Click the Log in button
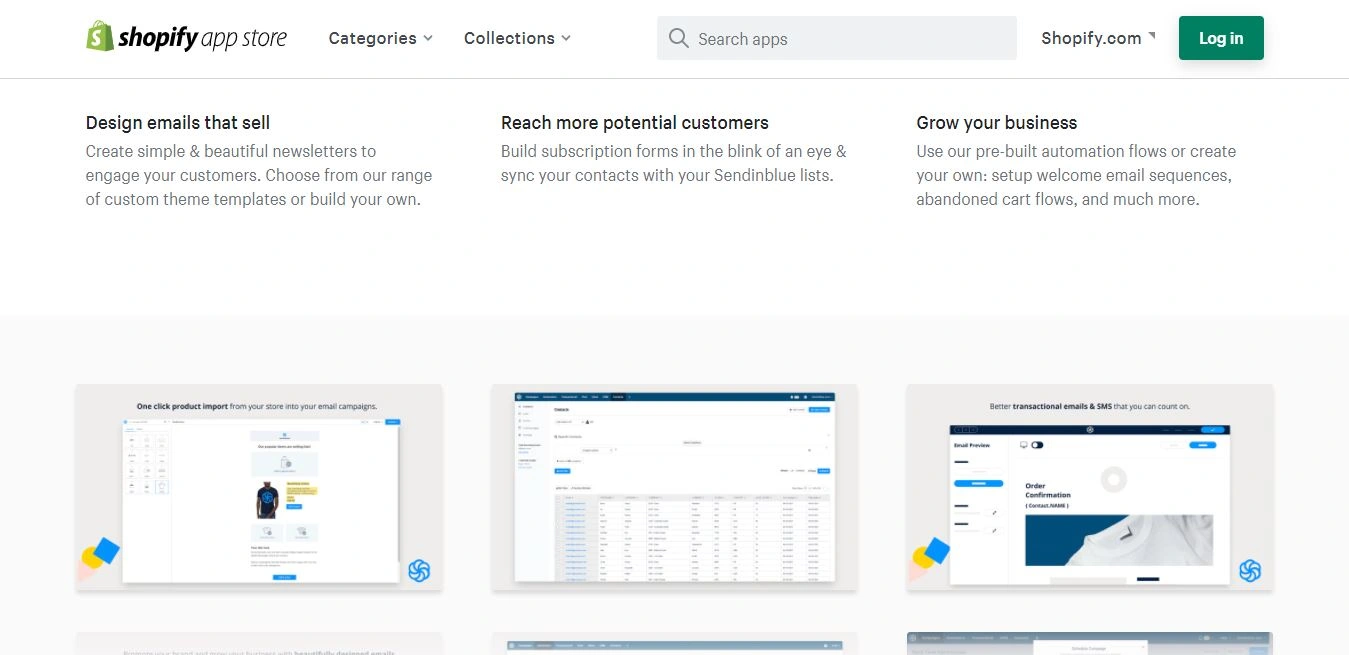This screenshot has width=1349, height=655. [x=1221, y=38]
